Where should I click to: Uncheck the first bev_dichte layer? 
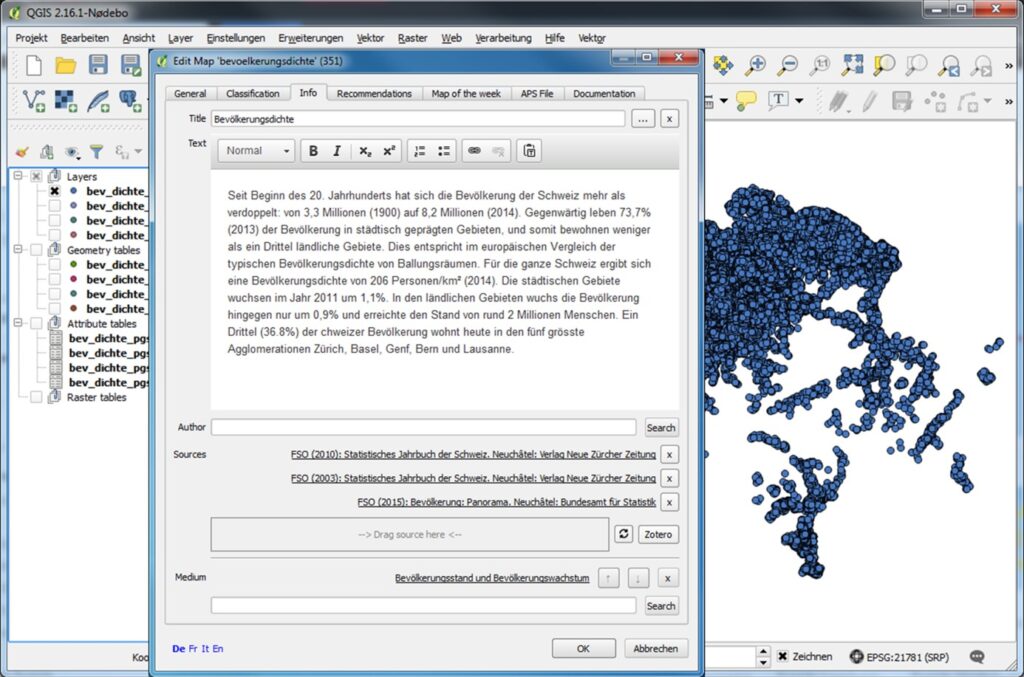pos(55,191)
